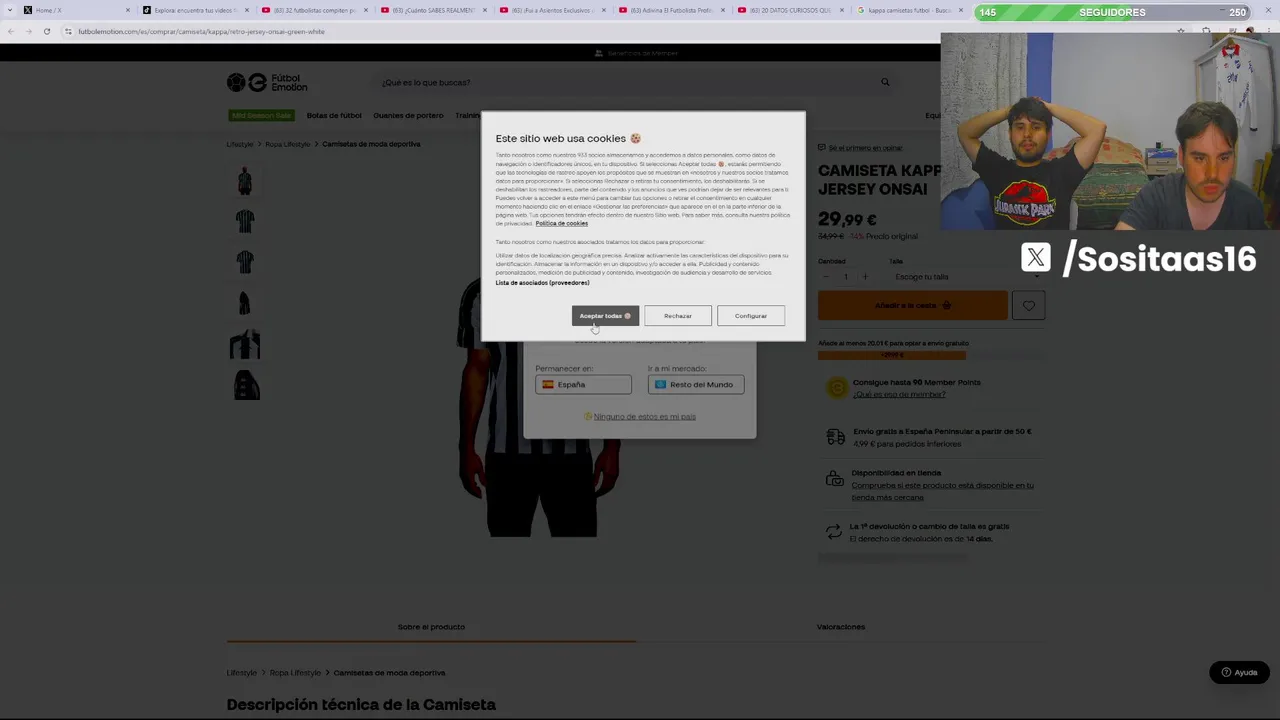Choose España in the market selector
The height and width of the screenshot is (720, 1280).
(x=583, y=384)
